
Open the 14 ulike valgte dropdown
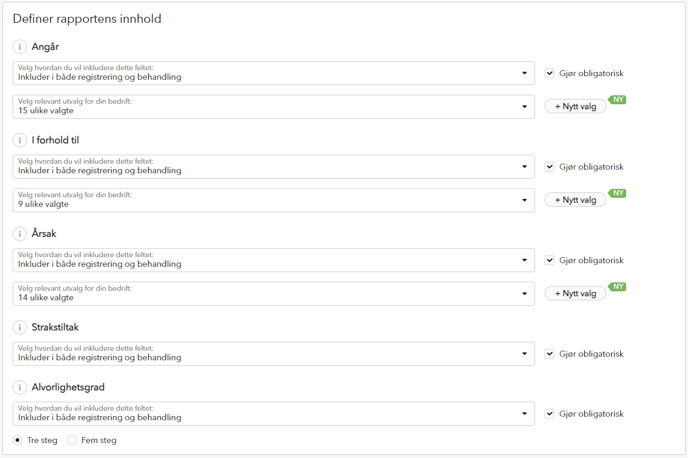point(273,293)
